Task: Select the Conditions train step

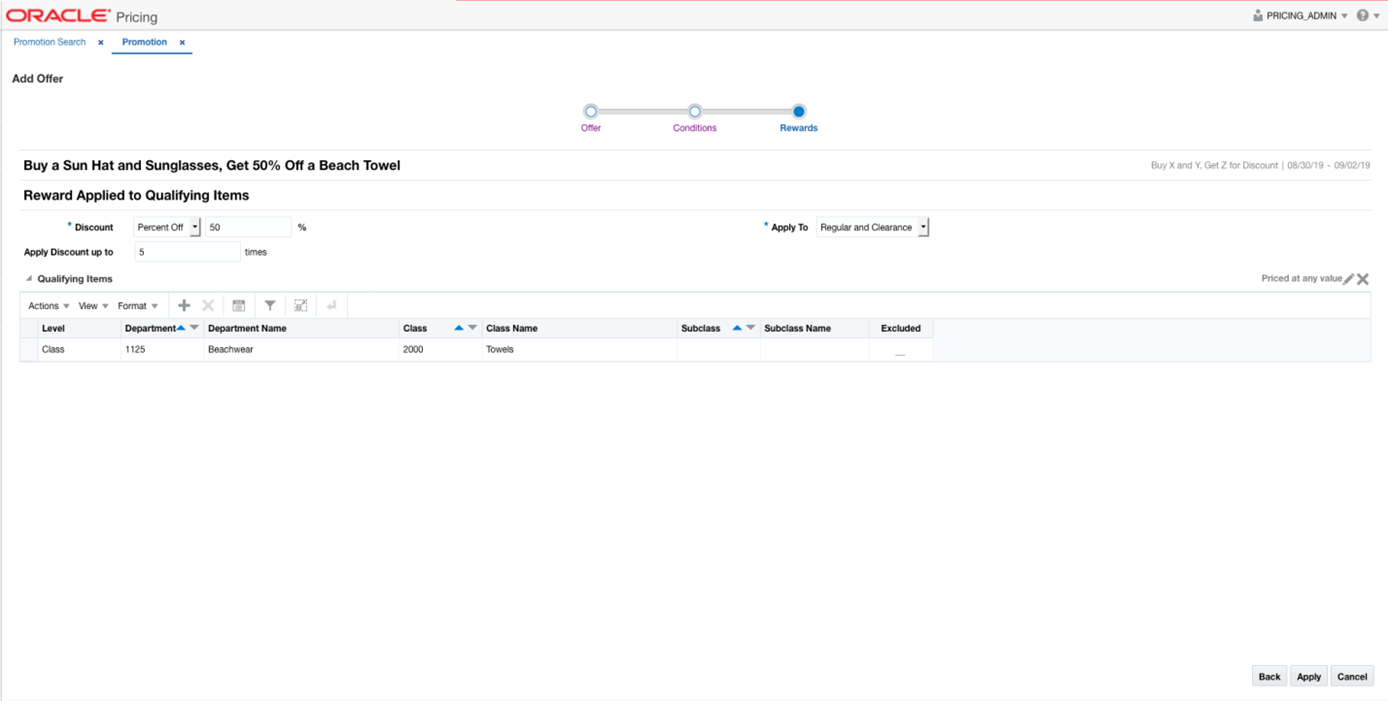Action: point(695,111)
